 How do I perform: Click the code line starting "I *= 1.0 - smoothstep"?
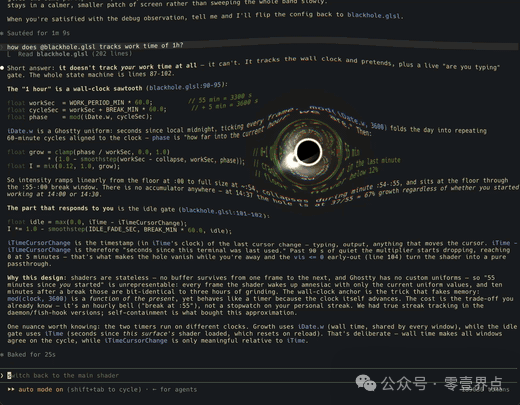pos(119,230)
